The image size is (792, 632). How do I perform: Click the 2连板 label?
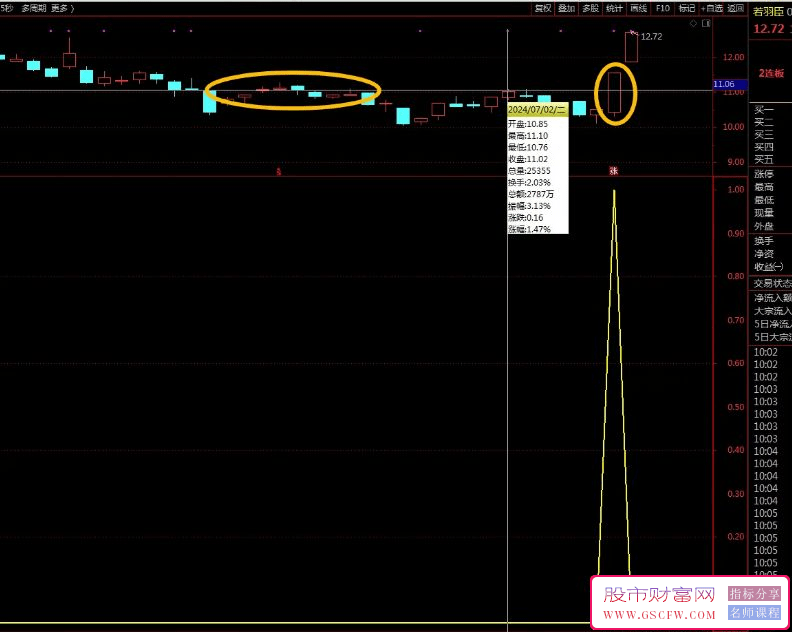click(x=771, y=73)
